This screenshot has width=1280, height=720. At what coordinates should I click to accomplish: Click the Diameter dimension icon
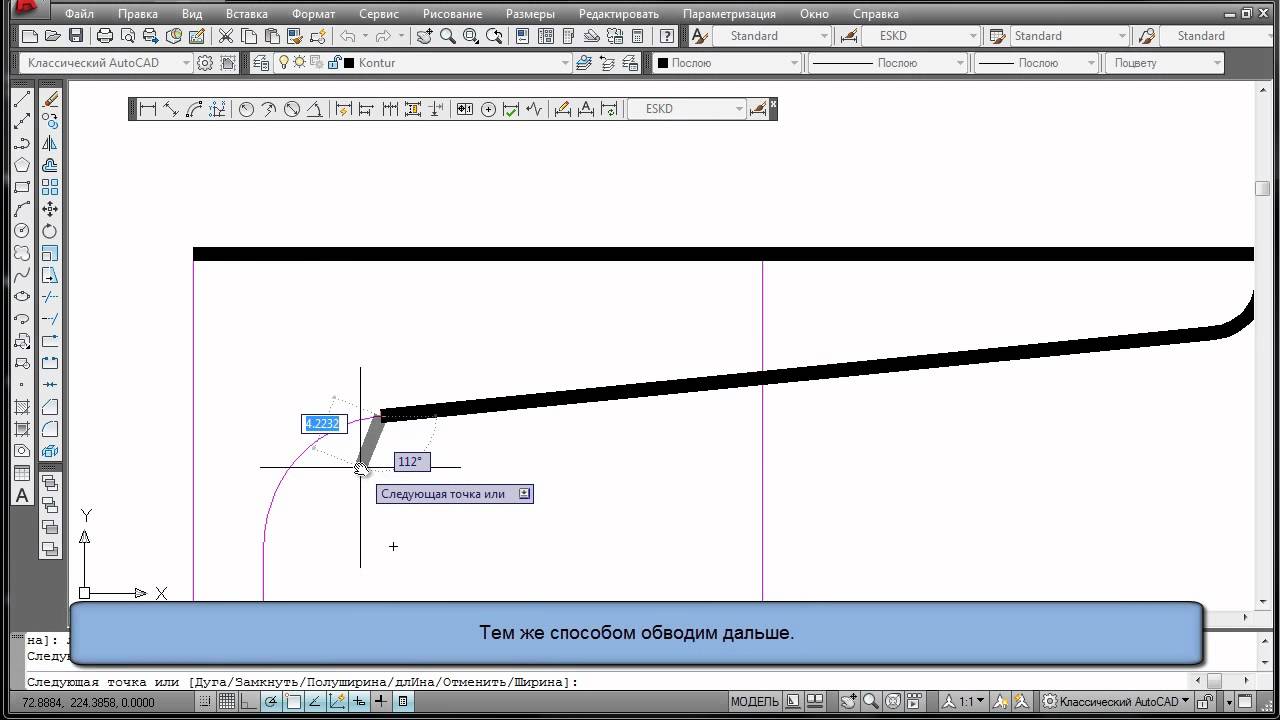click(292, 109)
